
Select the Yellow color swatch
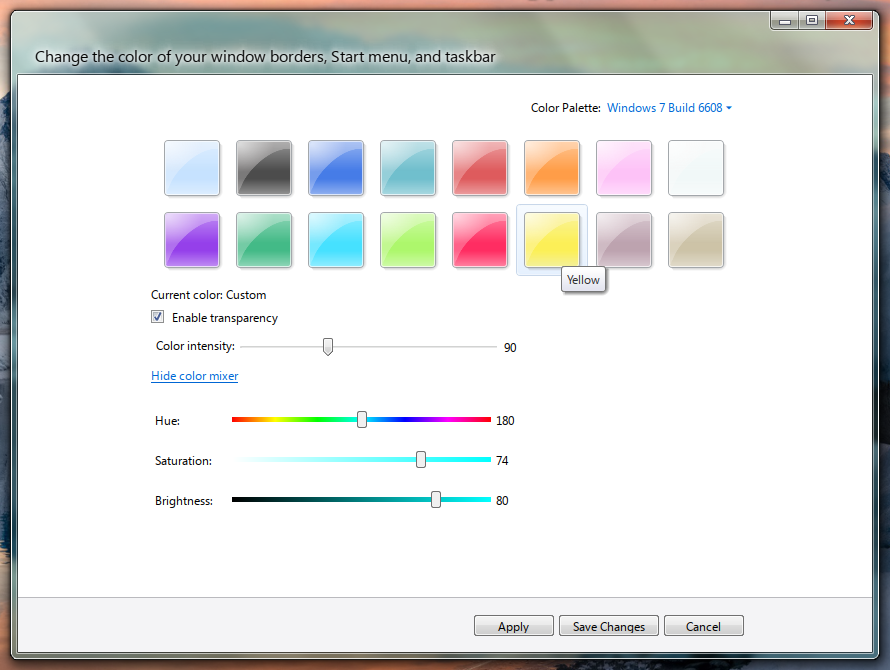(552, 240)
